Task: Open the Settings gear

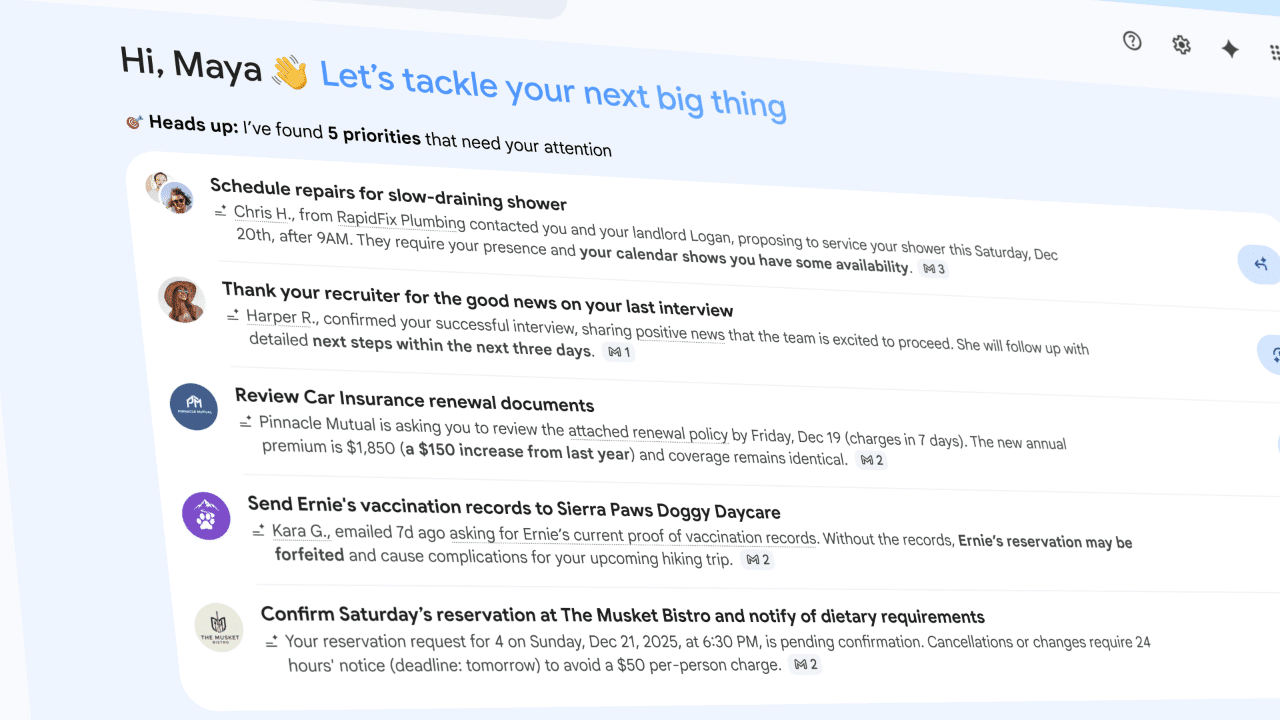Action: (1181, 46)
